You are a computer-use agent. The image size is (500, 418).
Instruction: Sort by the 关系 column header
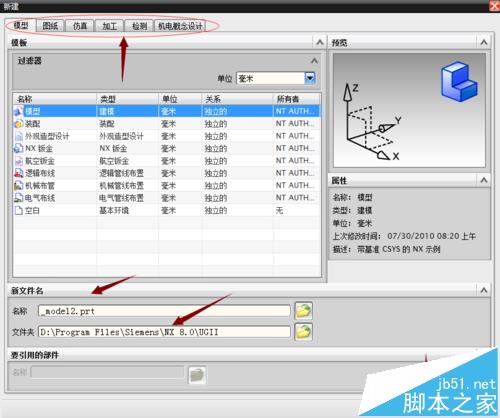237,99
